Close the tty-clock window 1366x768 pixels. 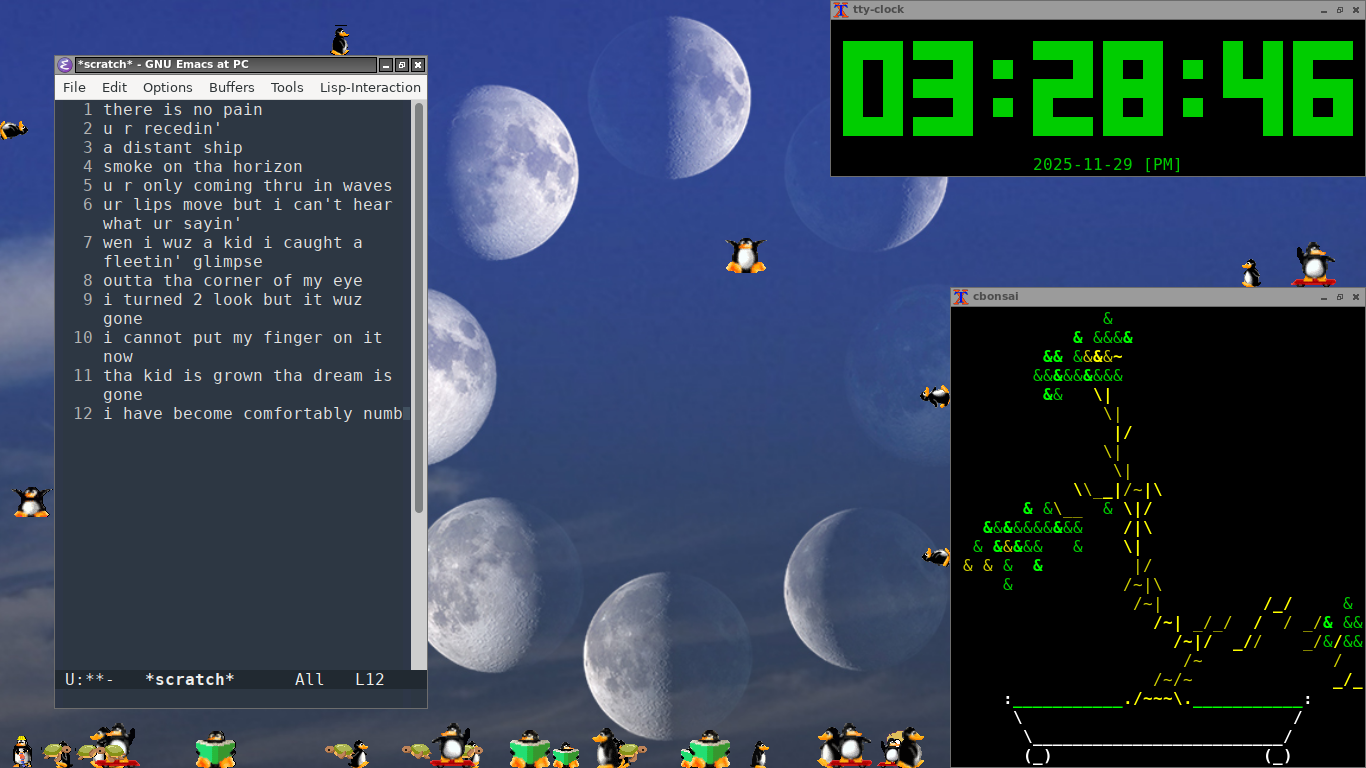pyautogui.click(x=1356, y=10)
